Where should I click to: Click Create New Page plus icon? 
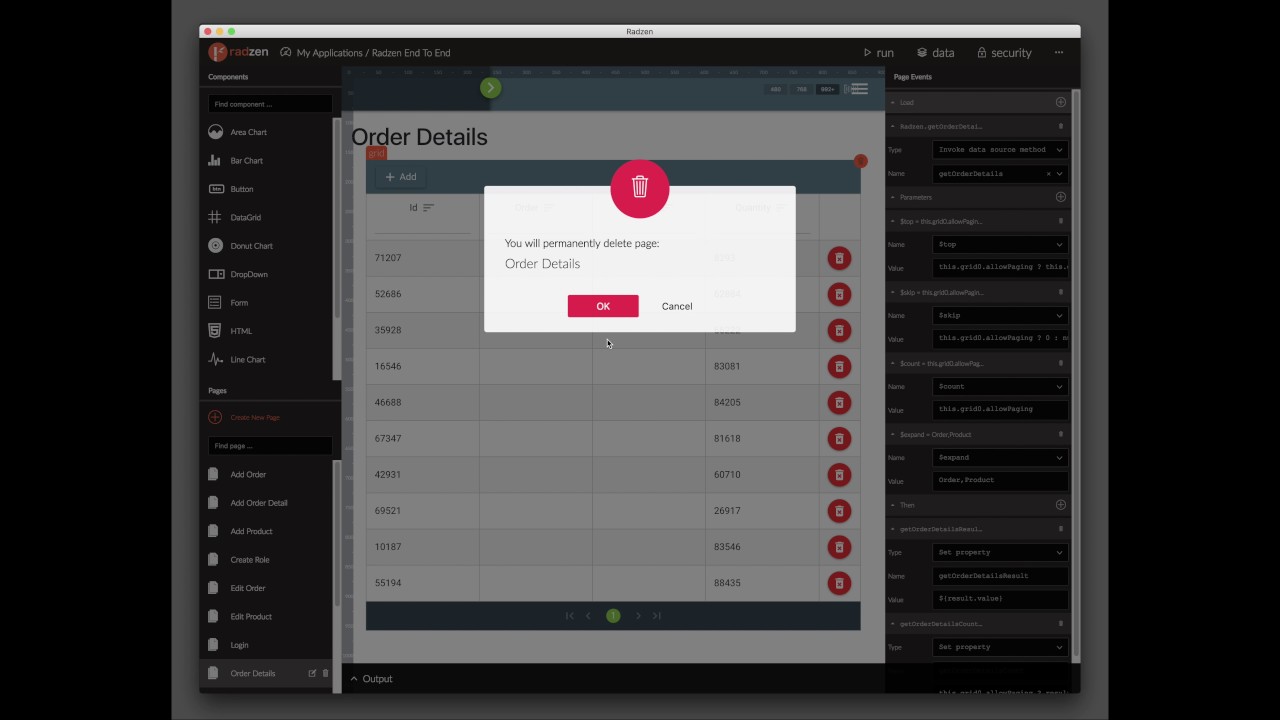click(x=215, y=417)
